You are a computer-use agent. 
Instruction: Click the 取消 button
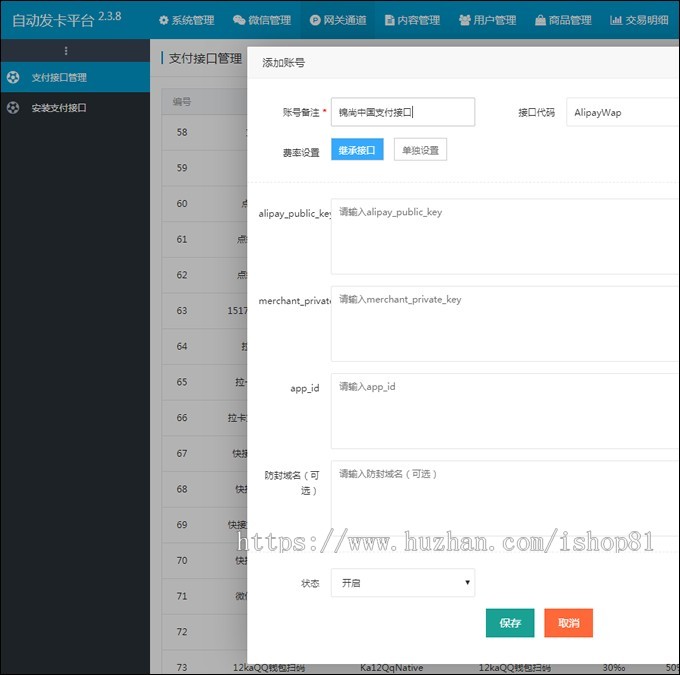point(569,623)
